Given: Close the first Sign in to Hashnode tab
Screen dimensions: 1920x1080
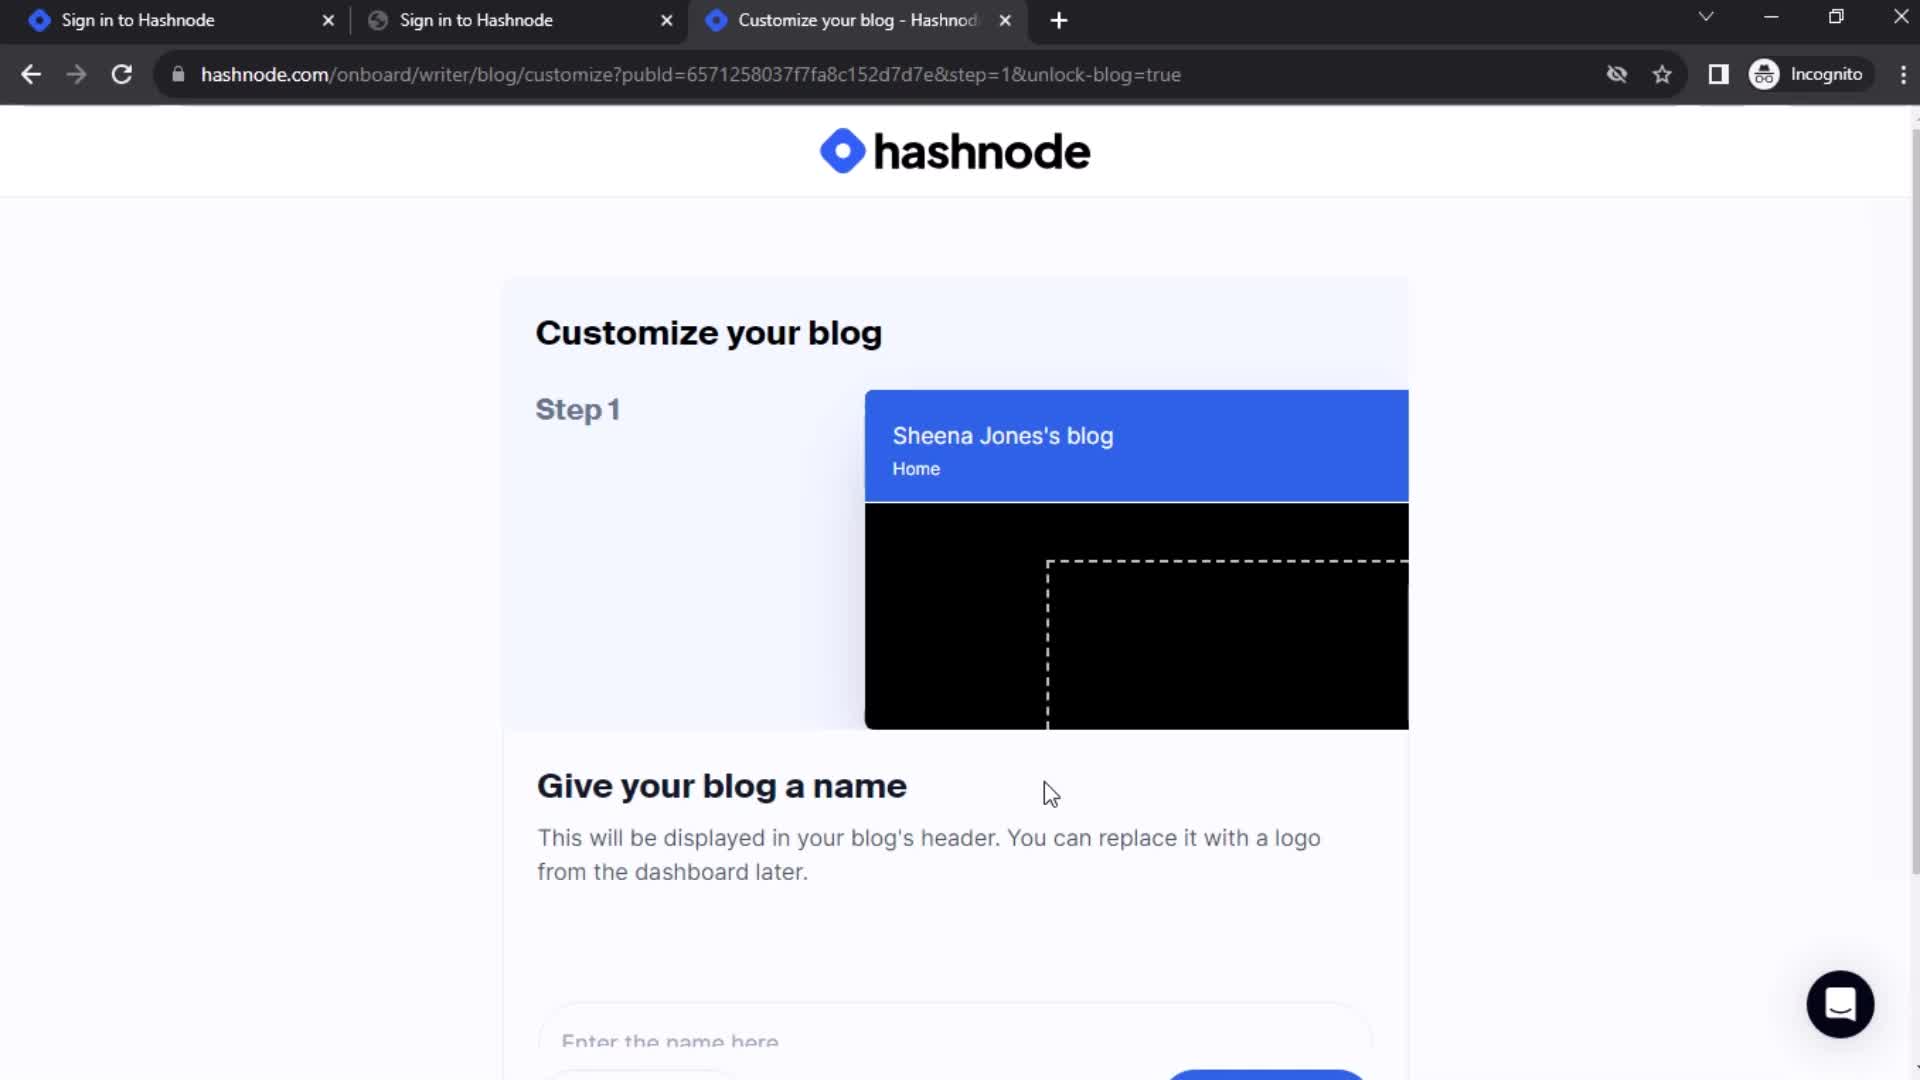Looking at the screenshot, I should pos(328,20).
